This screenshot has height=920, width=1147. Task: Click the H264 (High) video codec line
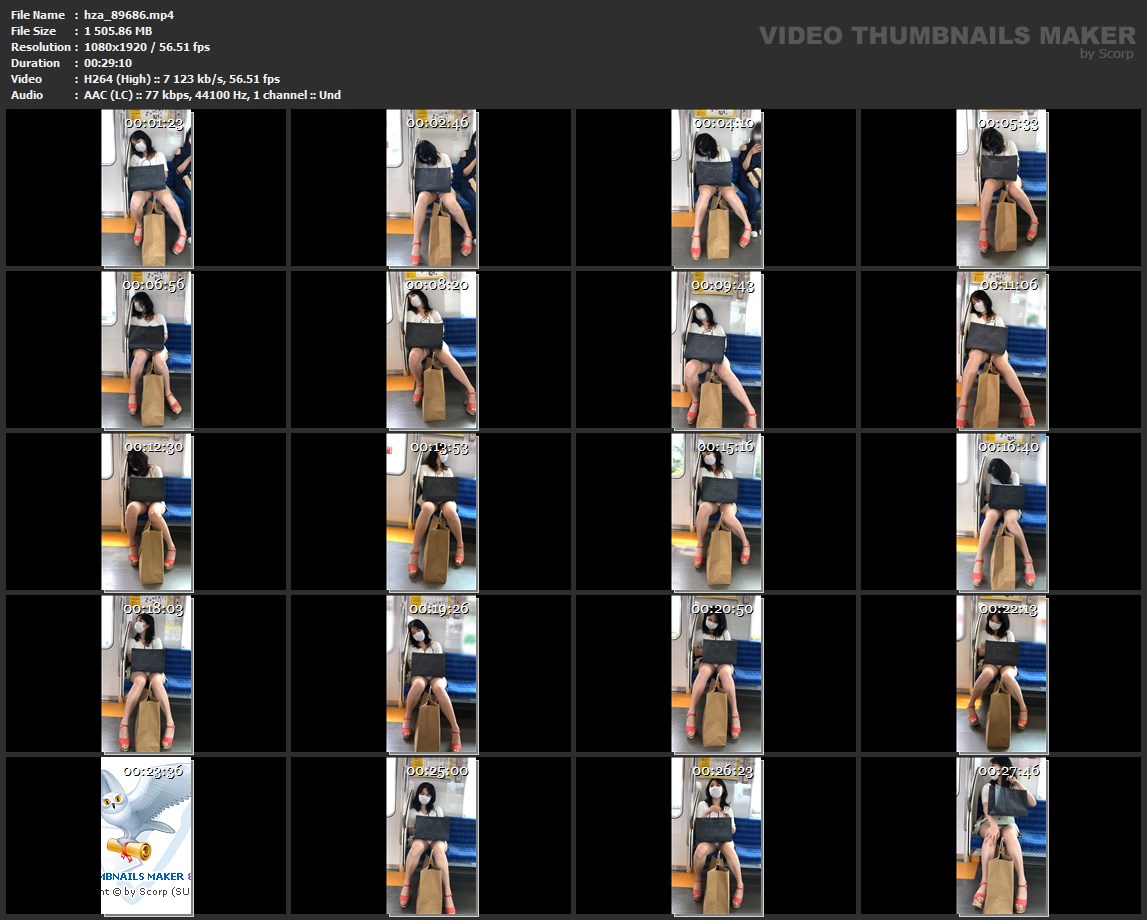point(181,79)
